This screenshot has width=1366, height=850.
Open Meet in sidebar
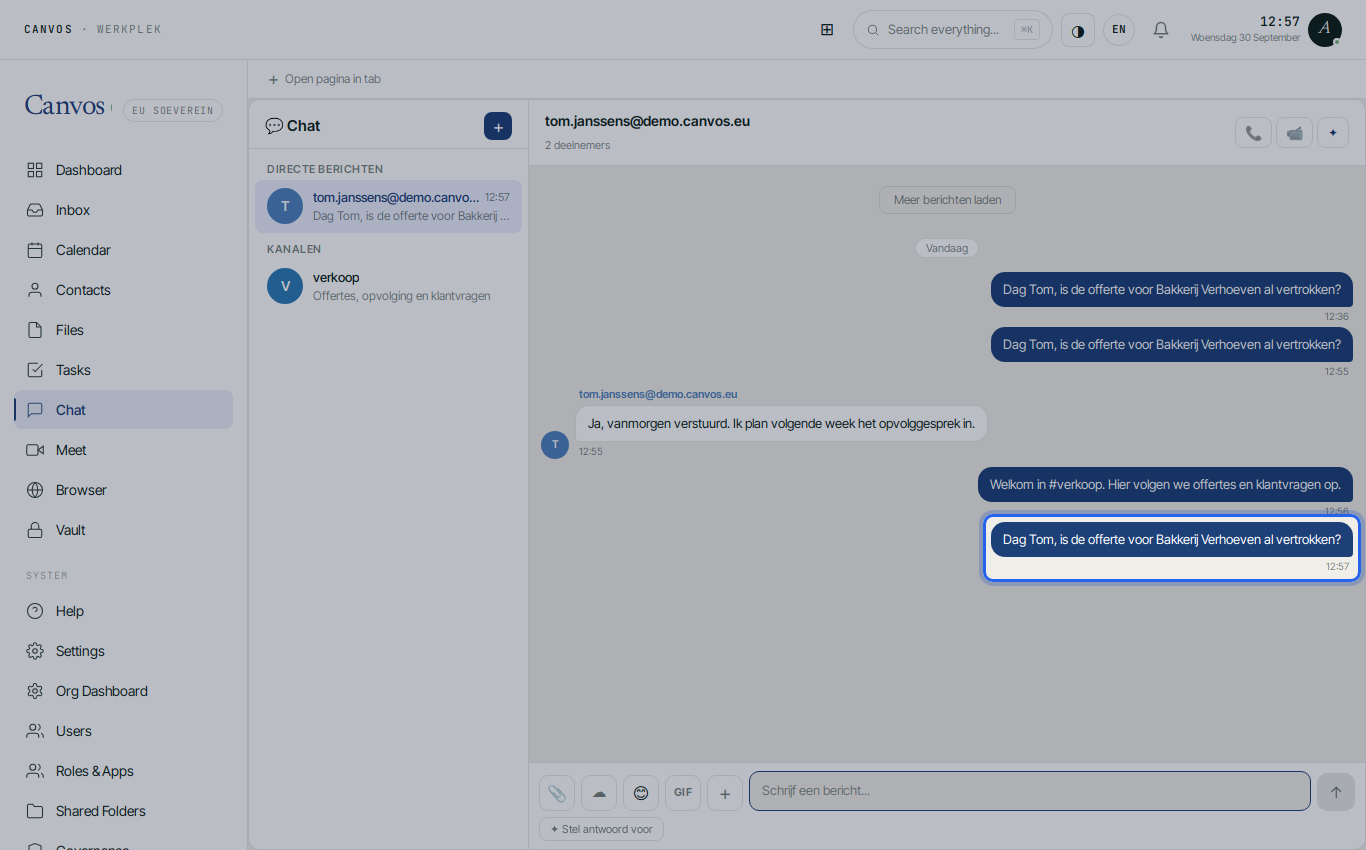(x=123, y=450)
